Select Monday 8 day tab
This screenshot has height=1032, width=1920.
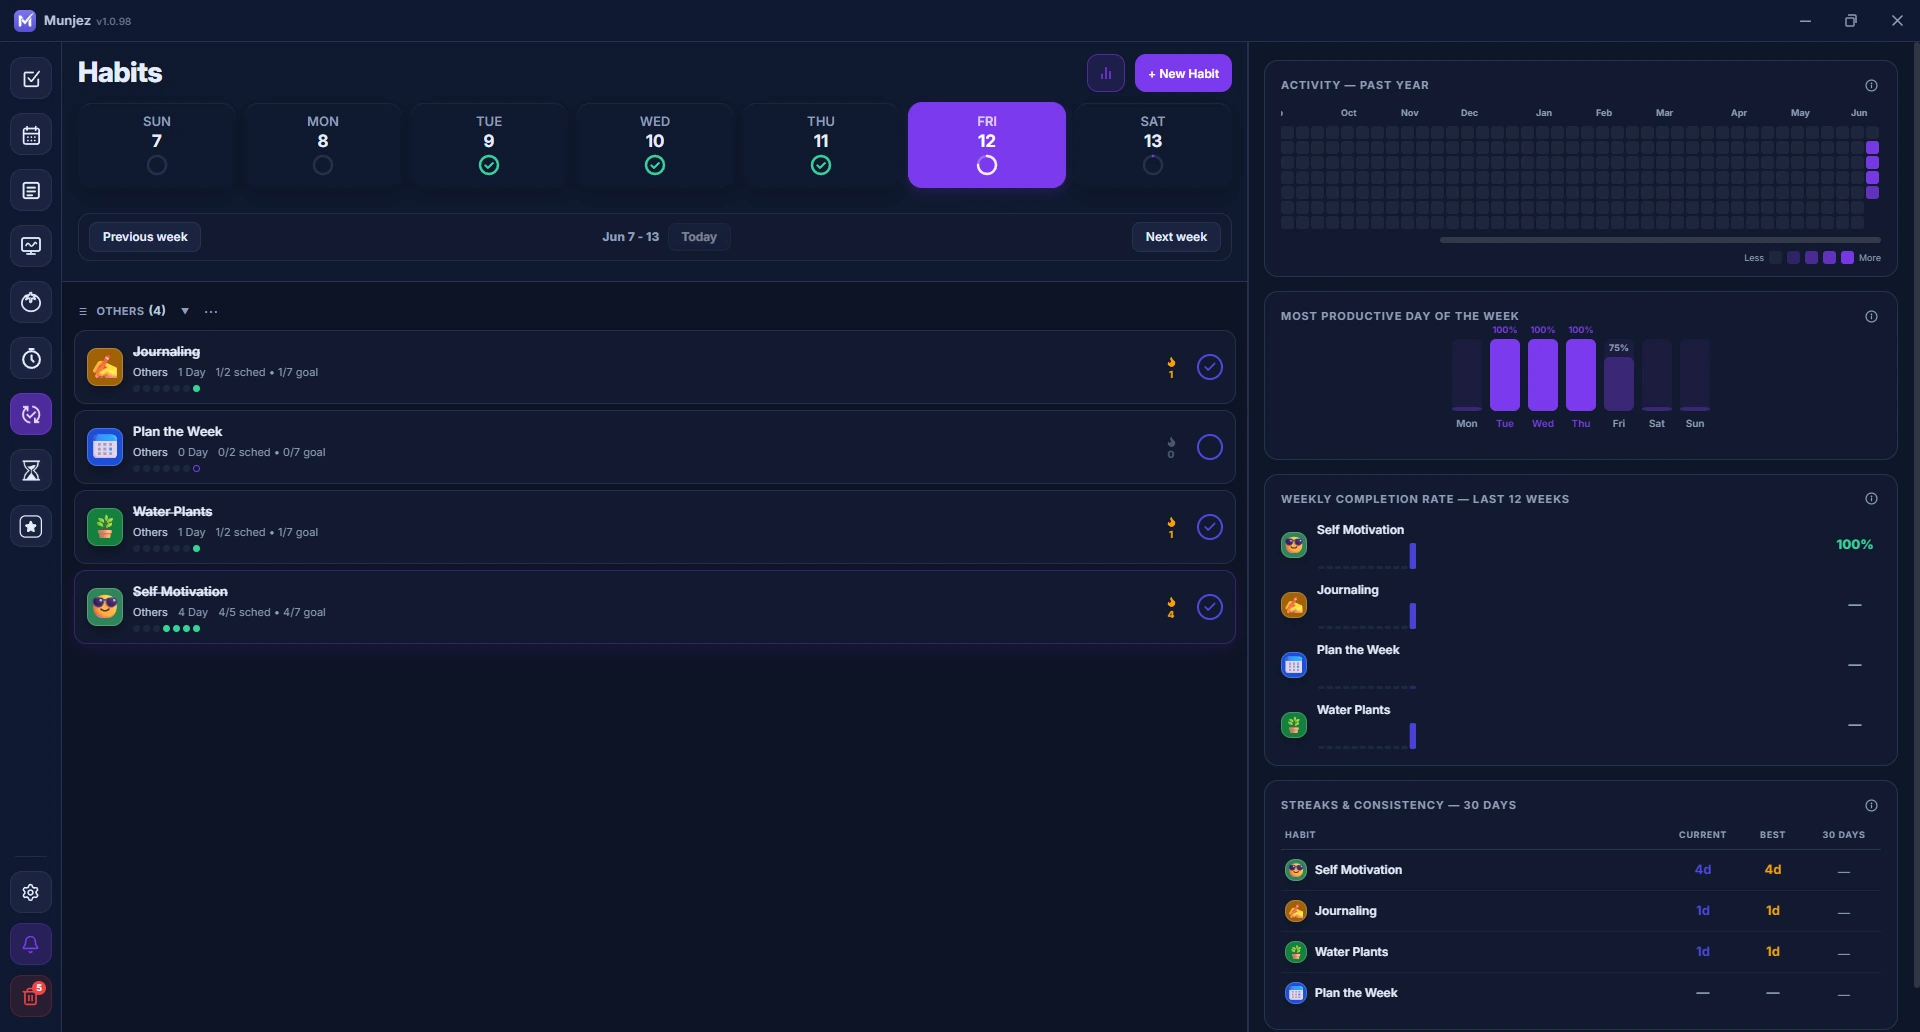pyautogui.click(x=323, y=145)
